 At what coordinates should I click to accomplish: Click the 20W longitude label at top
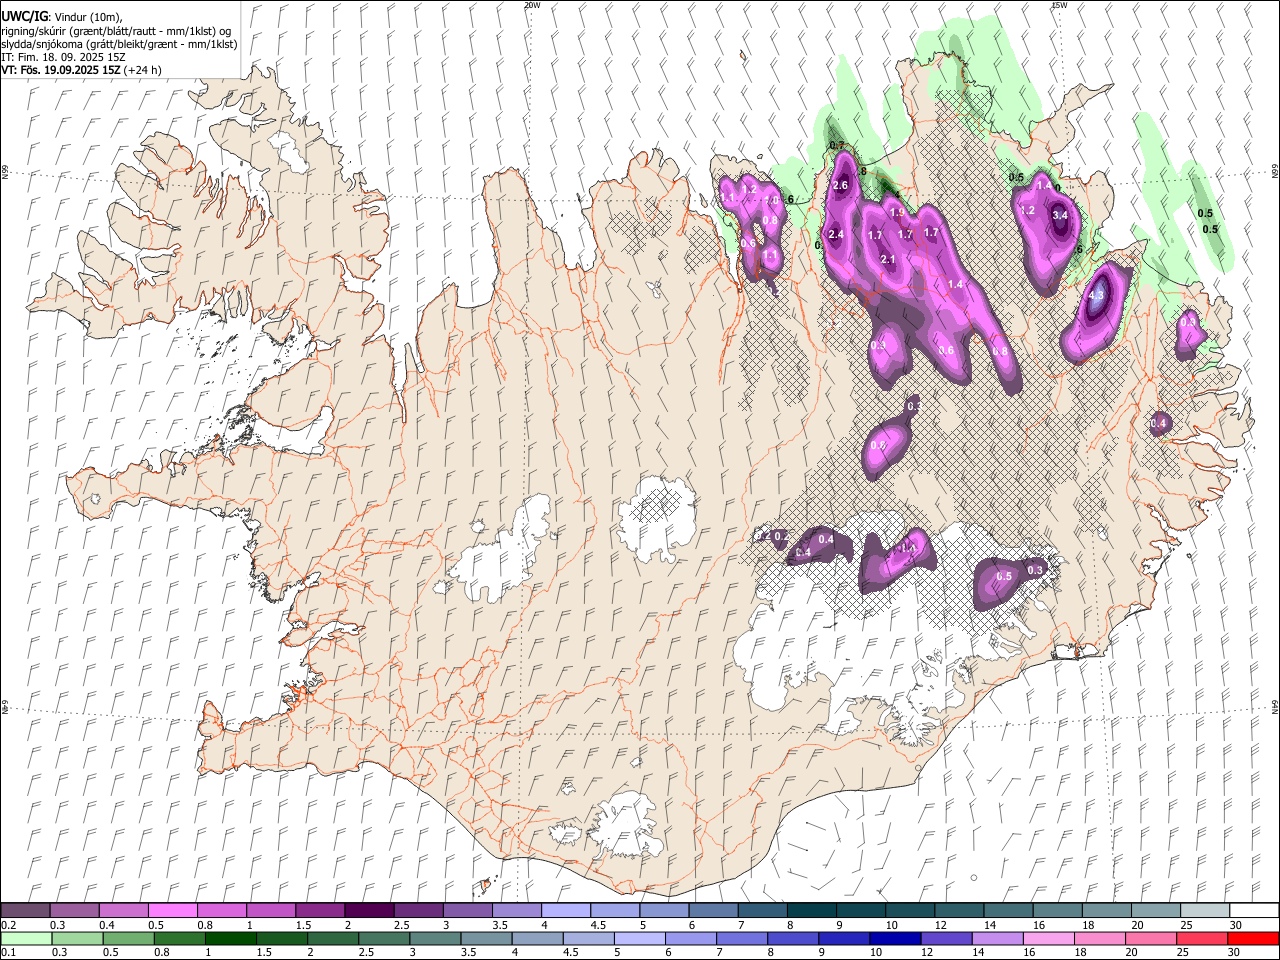(532, 5)
